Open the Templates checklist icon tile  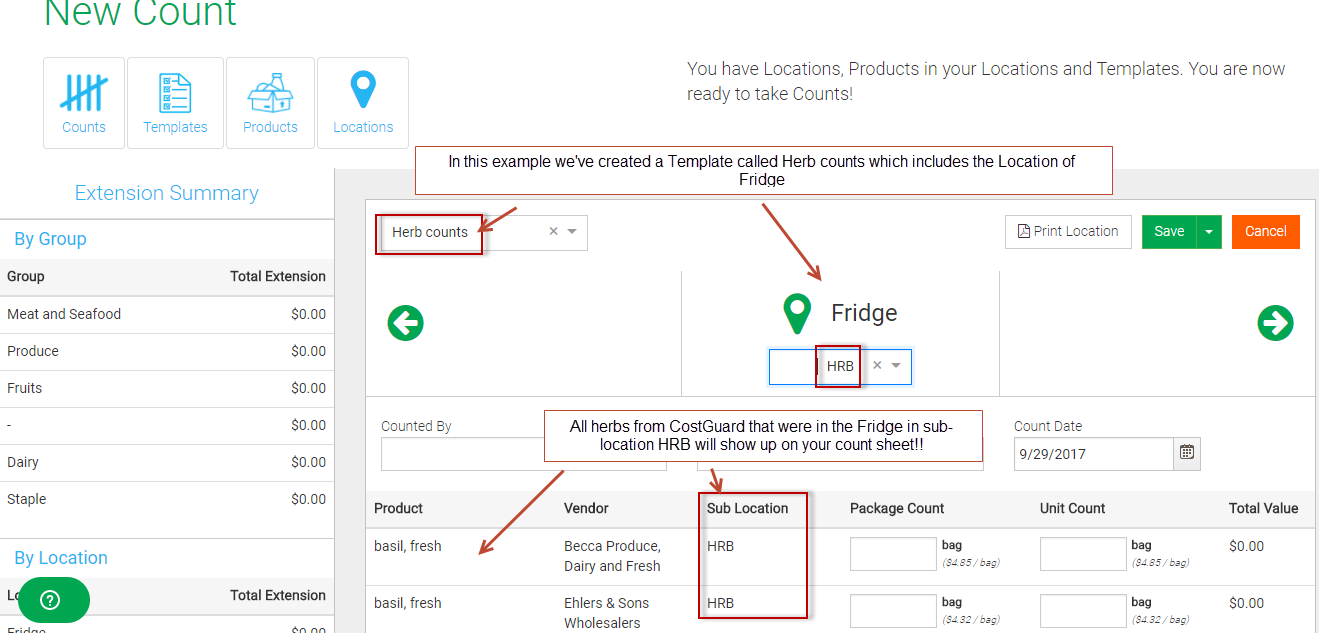[x=175, y=103]
